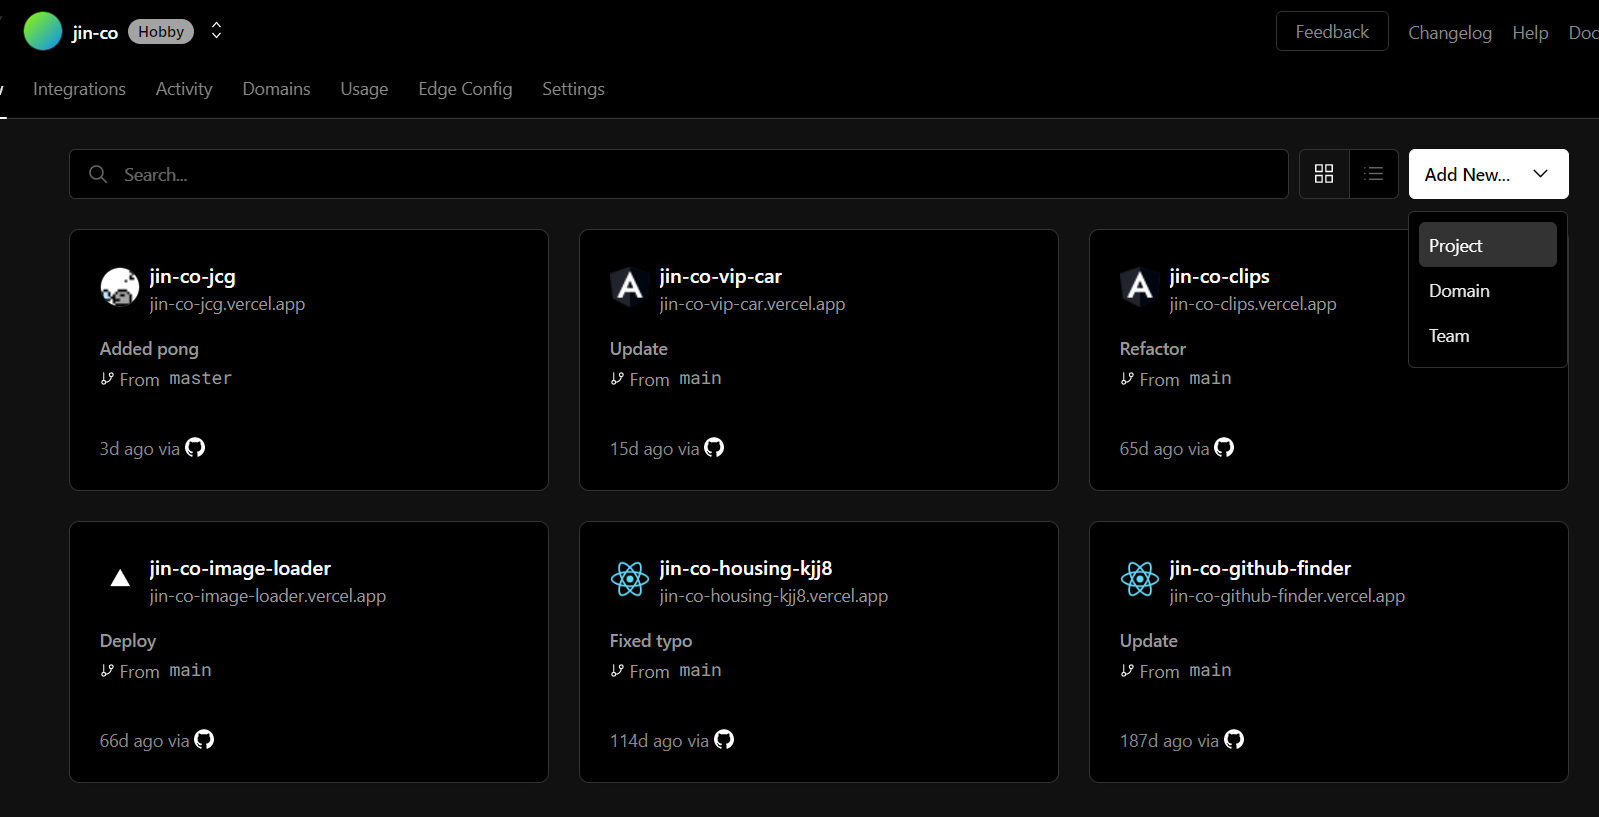Click GitHub icon on jin-co-image-loader card

[x=204, y=739]
